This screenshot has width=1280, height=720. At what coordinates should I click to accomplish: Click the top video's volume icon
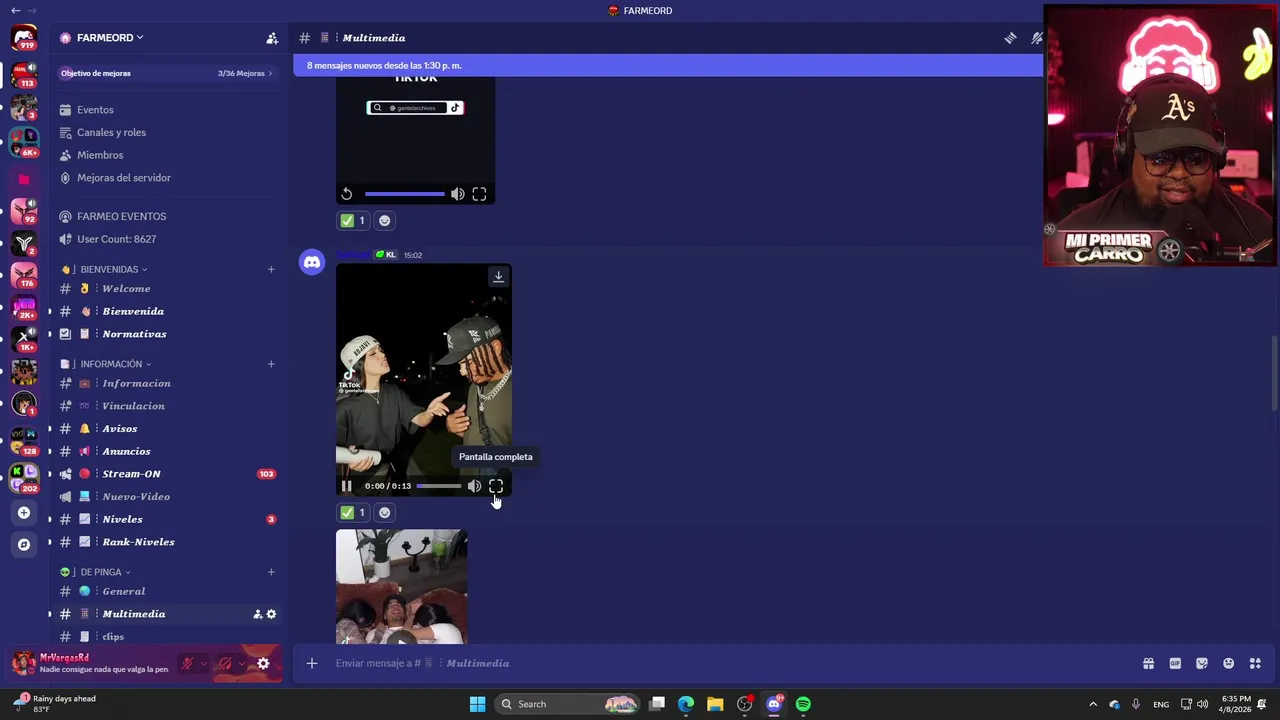[457, 194]
